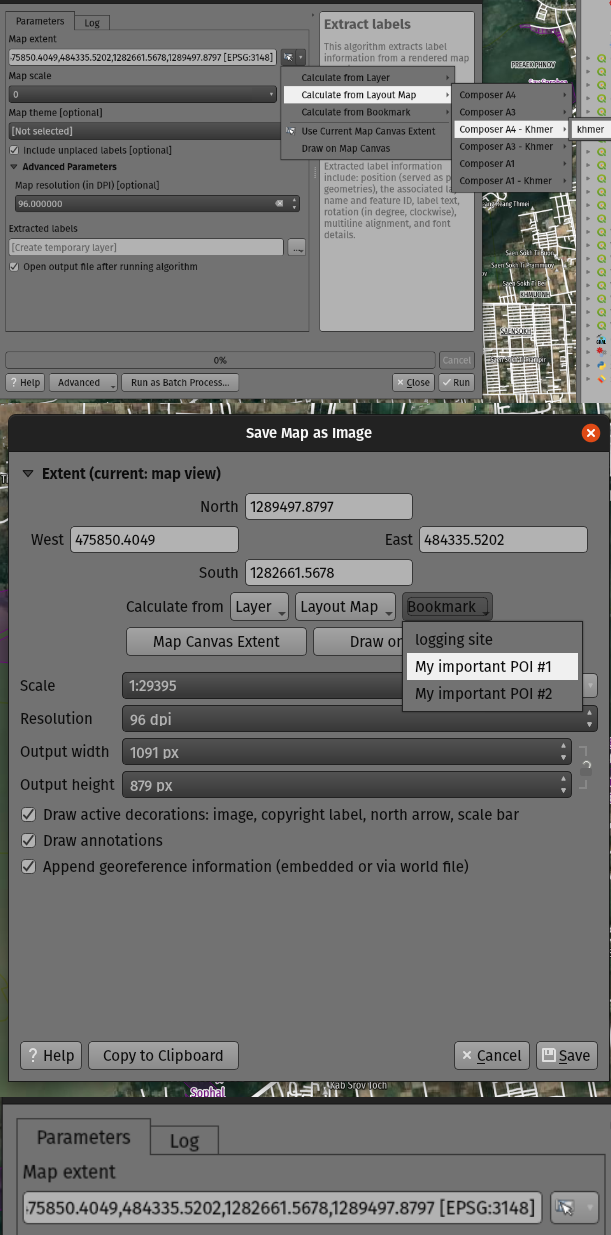Uncheck Draw annotations option
Viewport: 611px width, 1235px height.
pos(28,841)
